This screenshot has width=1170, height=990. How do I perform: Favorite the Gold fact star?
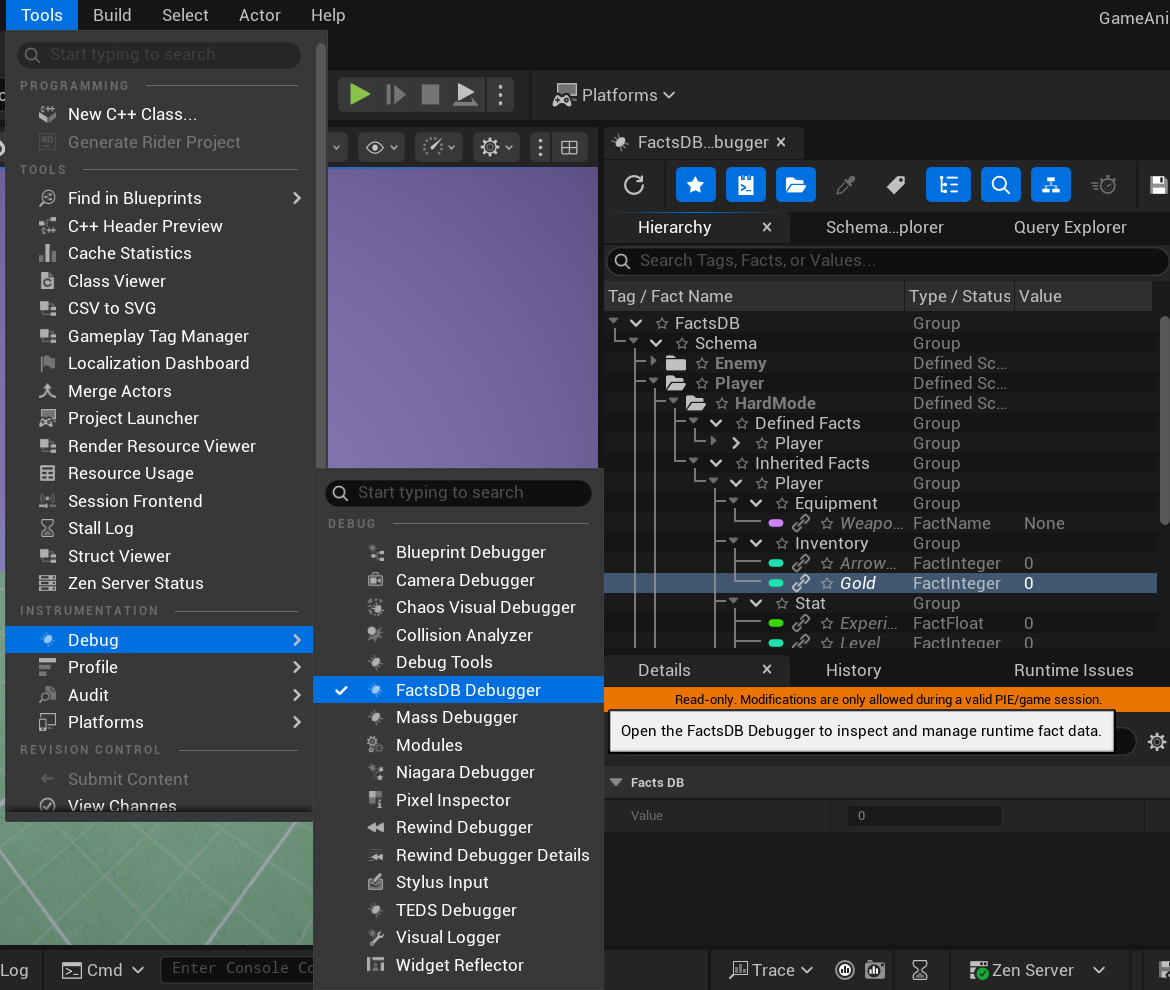tap(827, 583)
